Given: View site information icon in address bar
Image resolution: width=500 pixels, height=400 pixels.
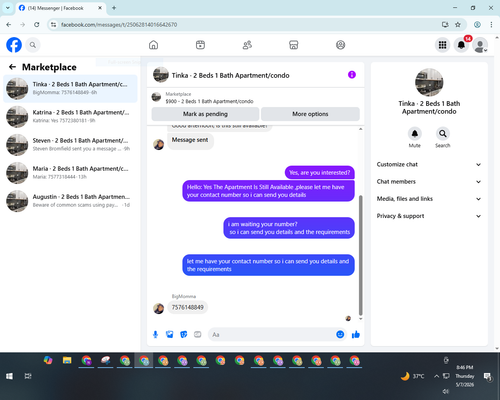Looking at the screenshot, I should [53, 25].
